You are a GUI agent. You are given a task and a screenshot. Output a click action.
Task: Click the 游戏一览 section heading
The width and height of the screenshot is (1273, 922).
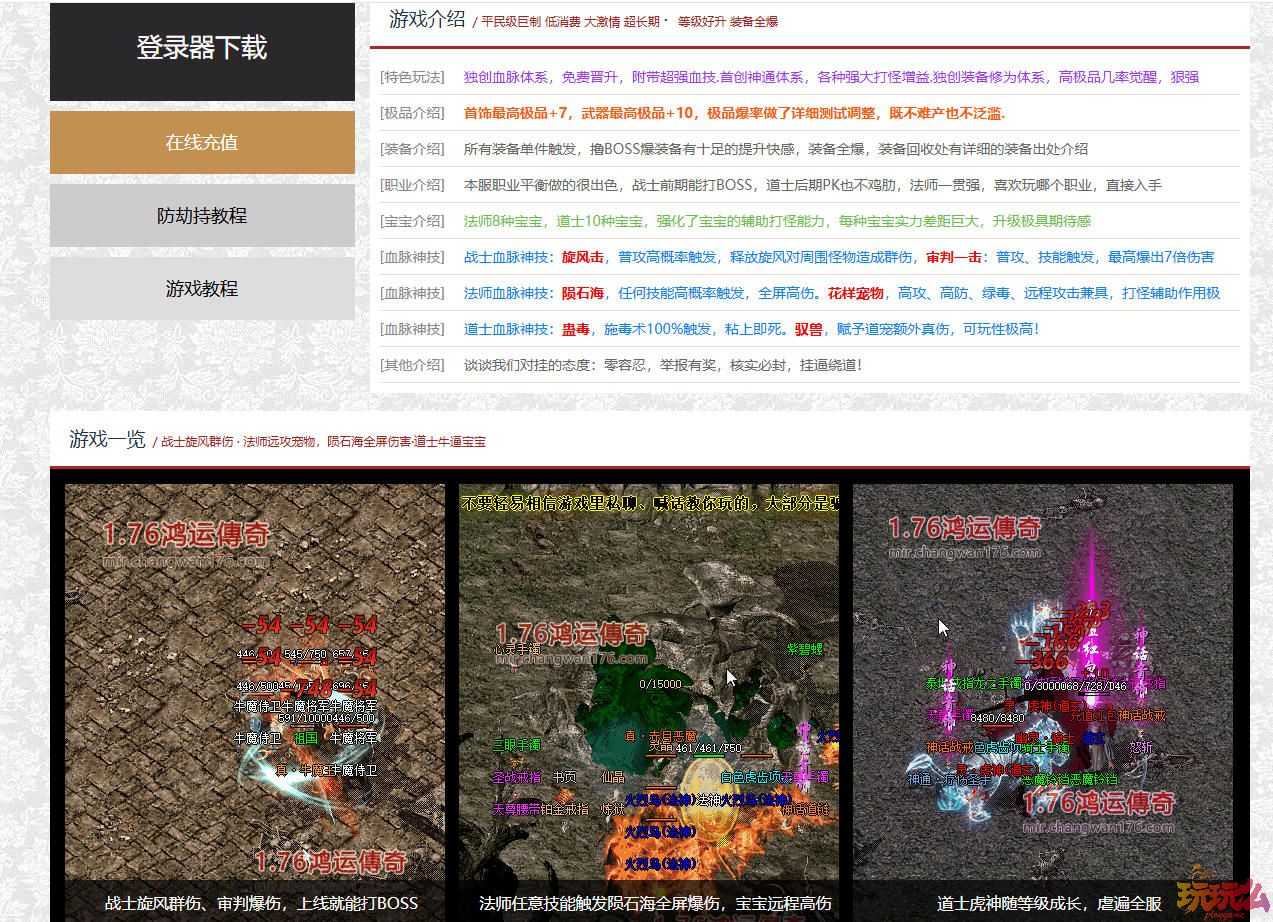[107, 439]
